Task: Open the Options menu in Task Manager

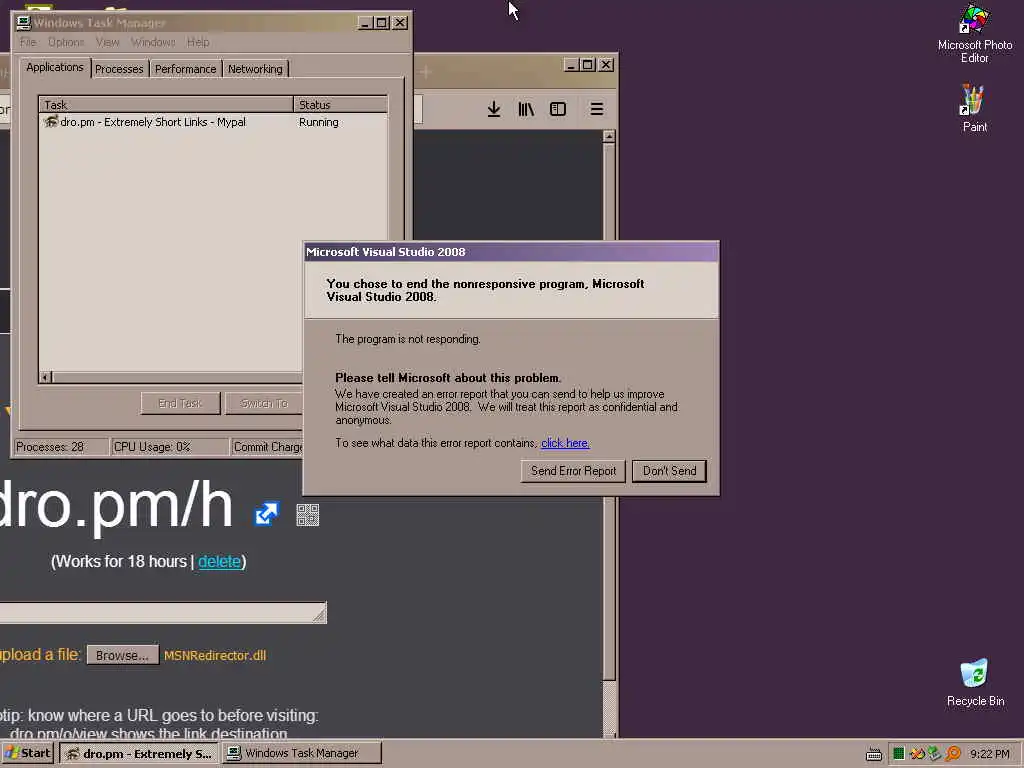Action: 66,42
